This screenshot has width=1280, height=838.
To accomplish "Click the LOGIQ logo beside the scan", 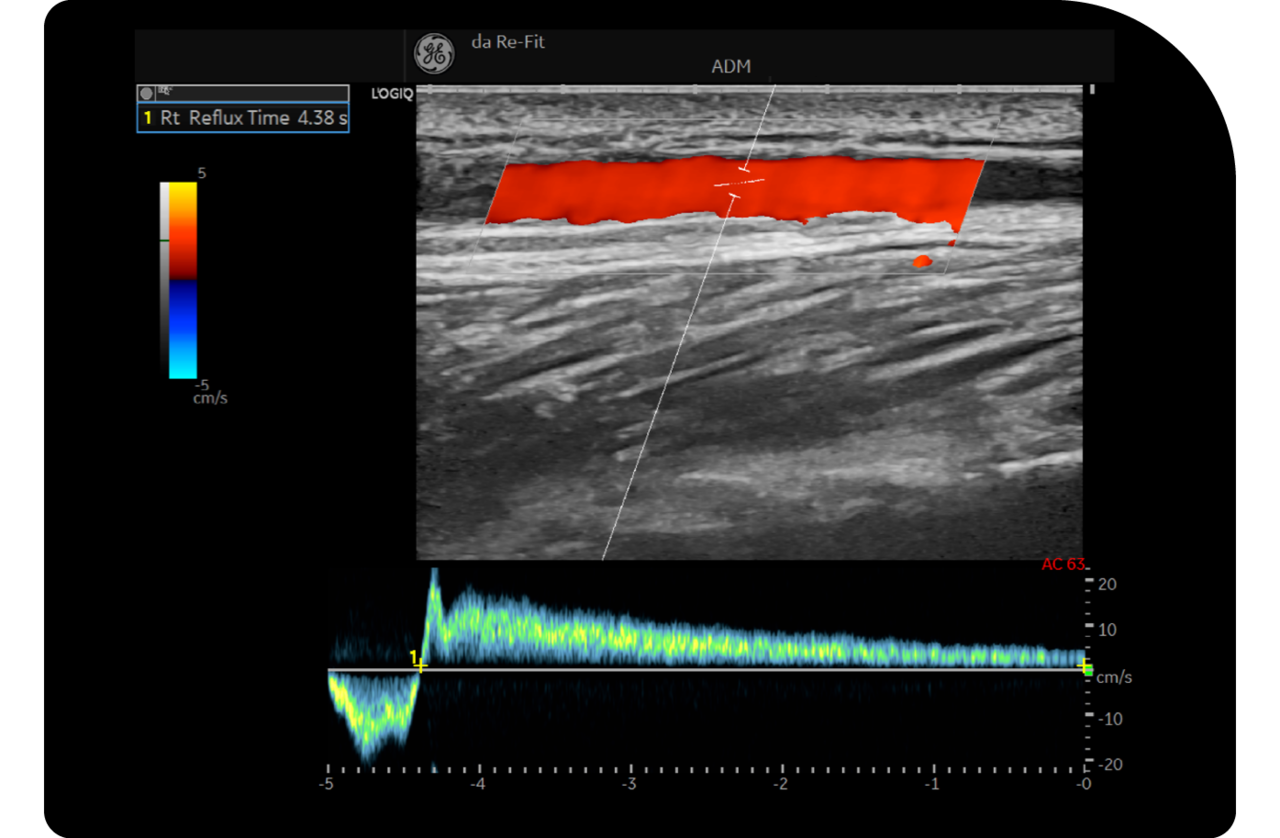I will 393,94.
